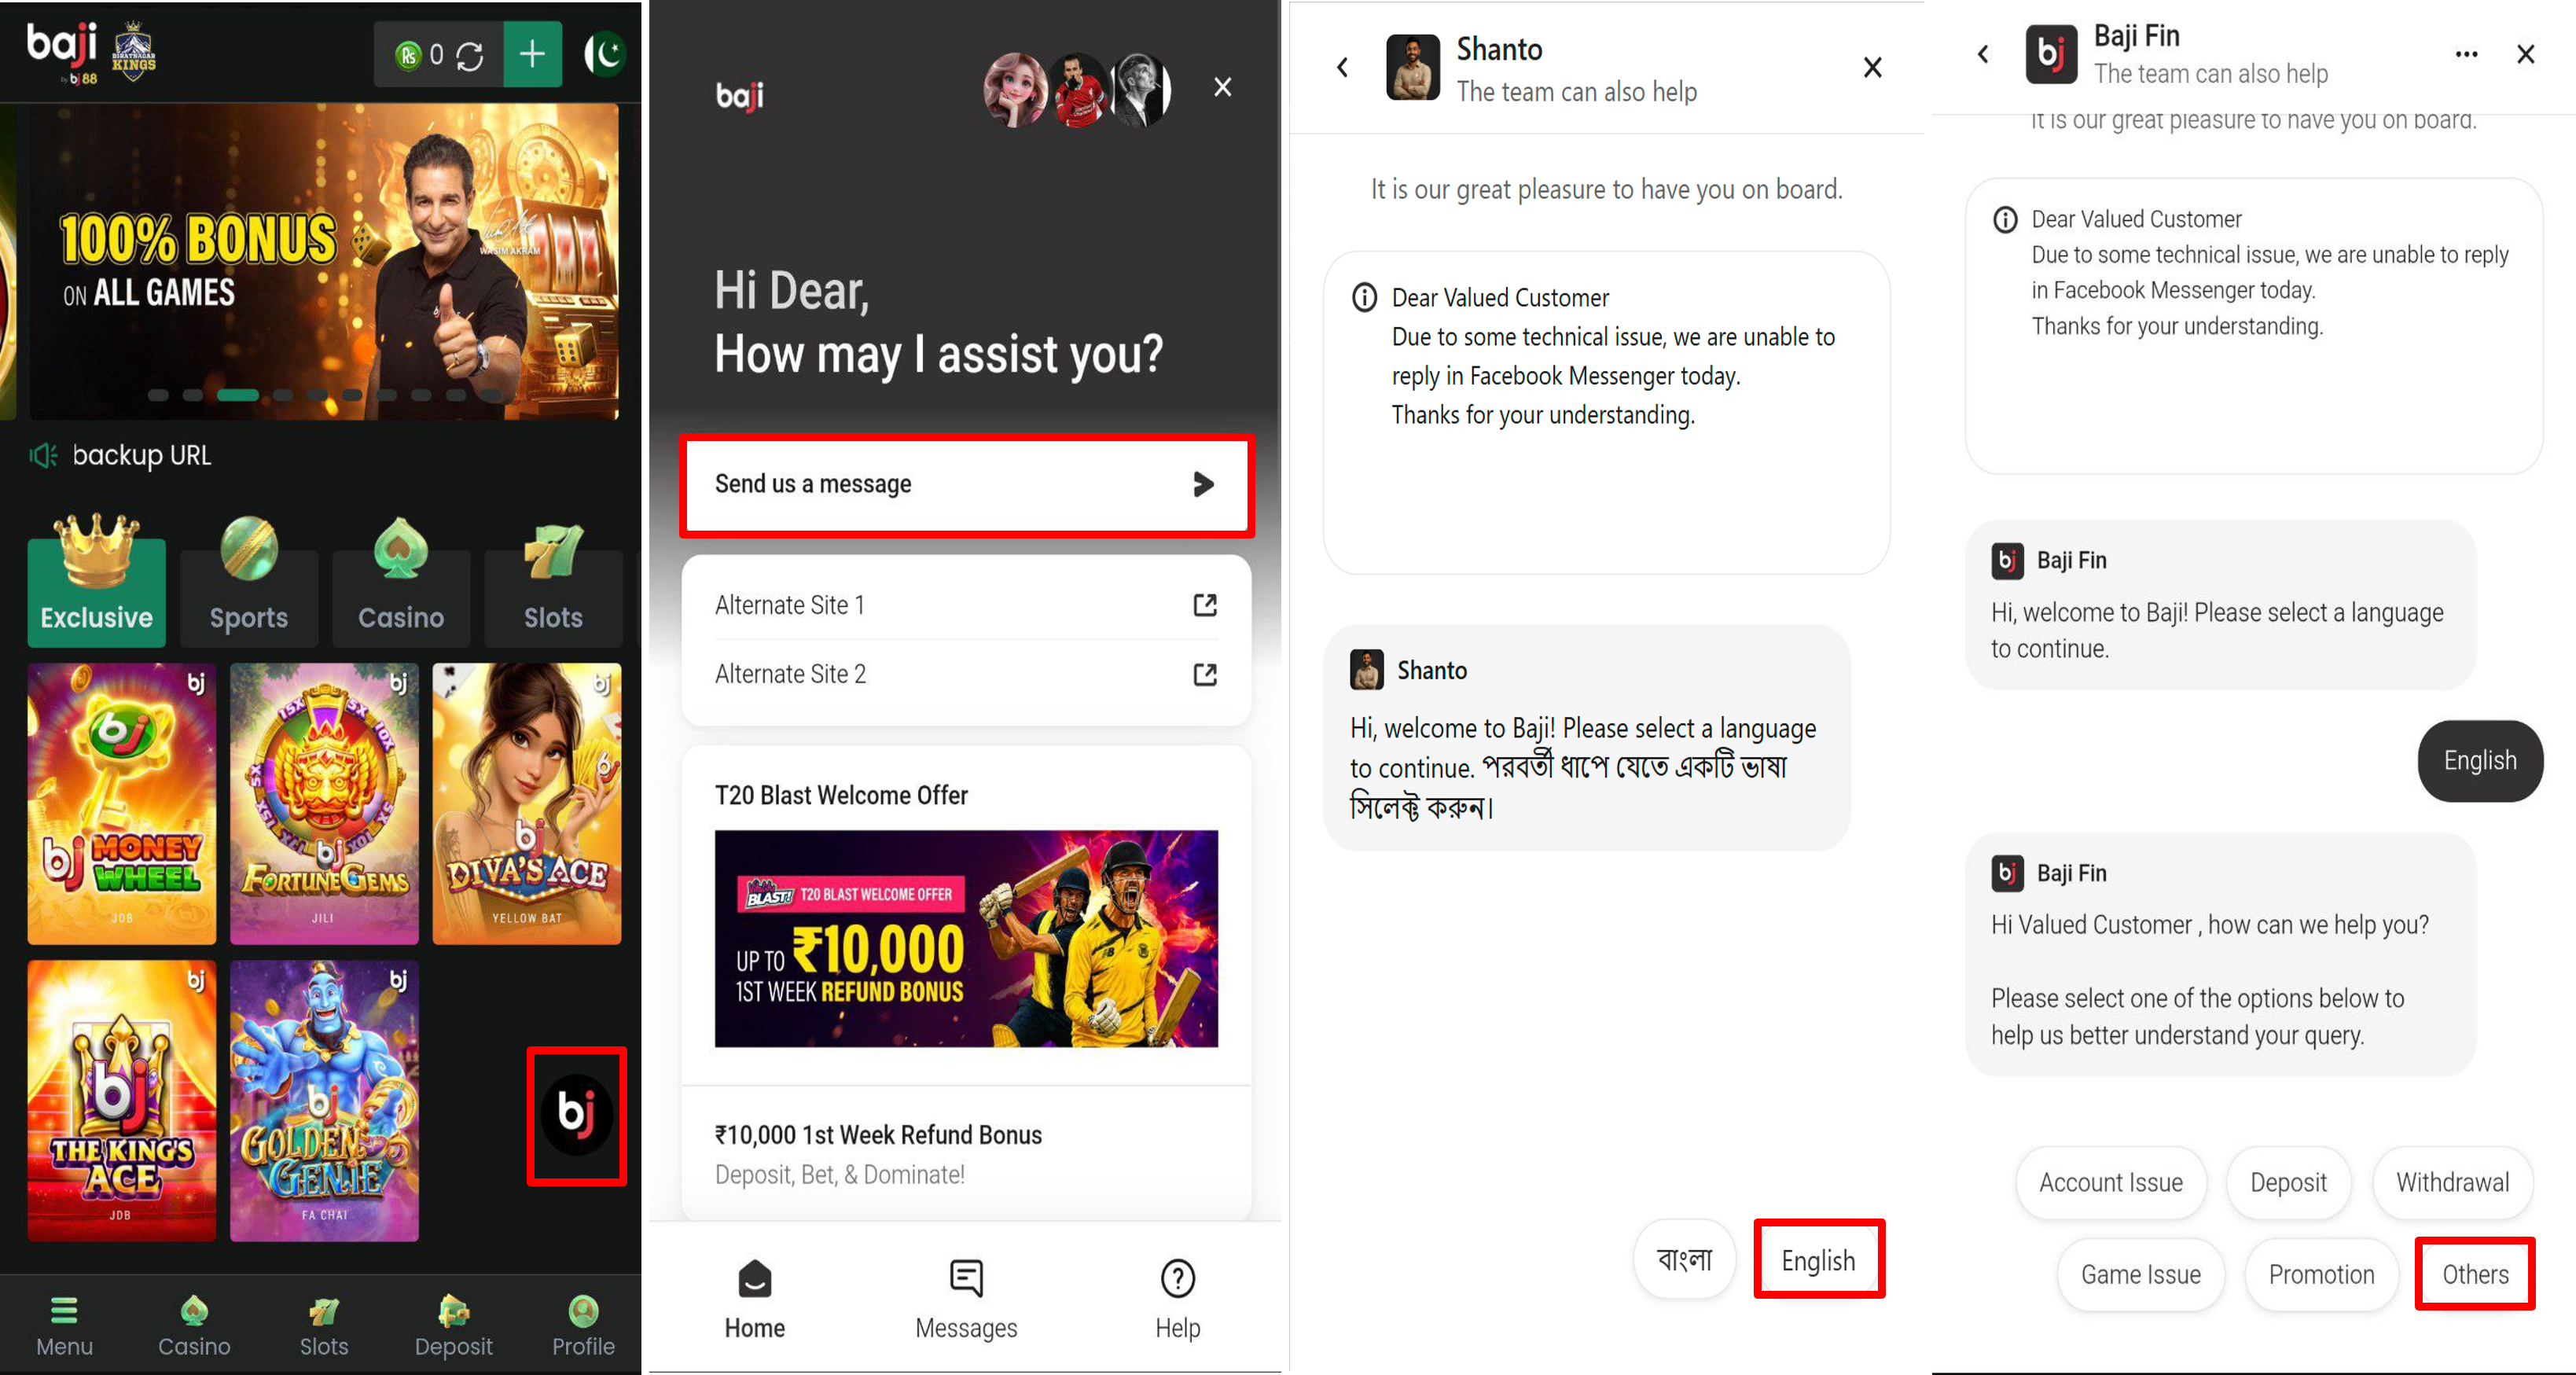Open Slots in bottom navigation
2576x1375 pixels.
pyautogui.click(x=324, y=1326)
